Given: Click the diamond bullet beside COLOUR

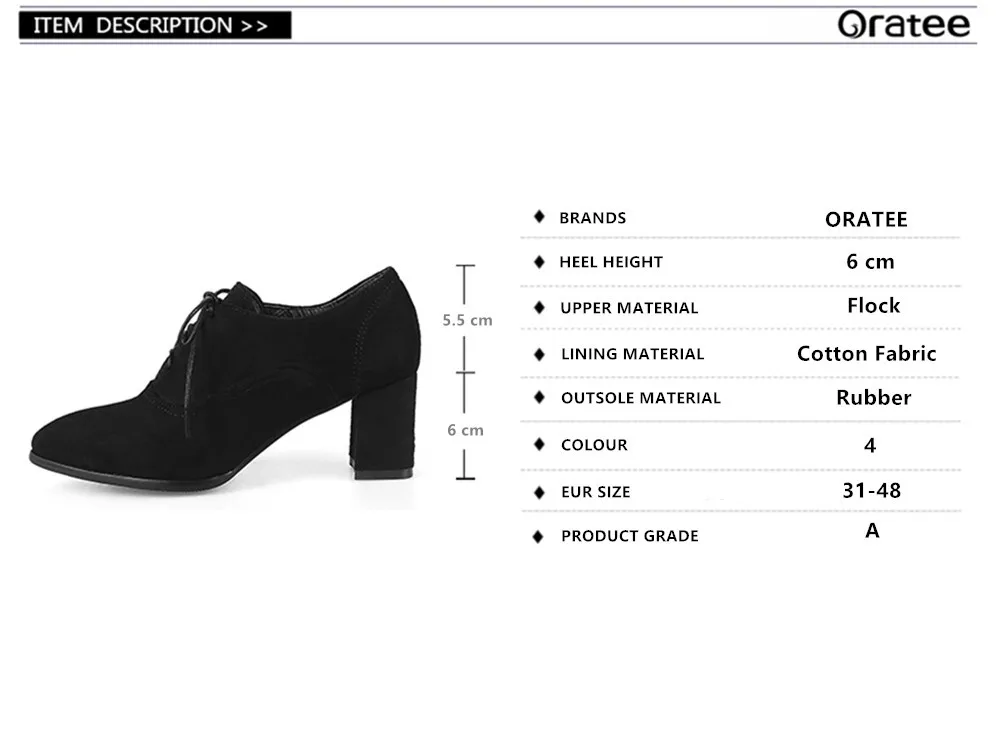Looking at the screenshot, I should coord(539,444).
